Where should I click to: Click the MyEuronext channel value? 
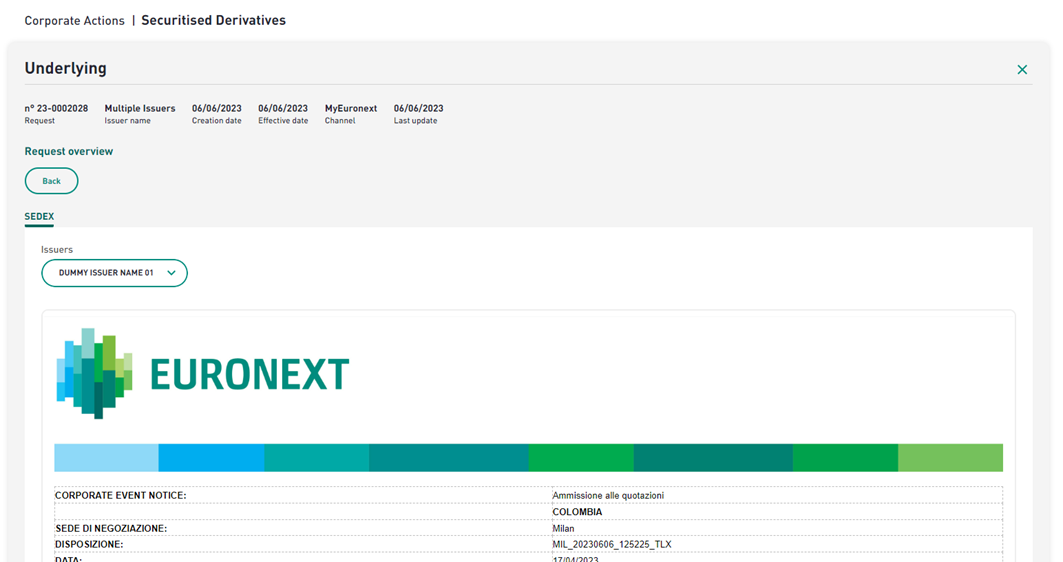350,108
